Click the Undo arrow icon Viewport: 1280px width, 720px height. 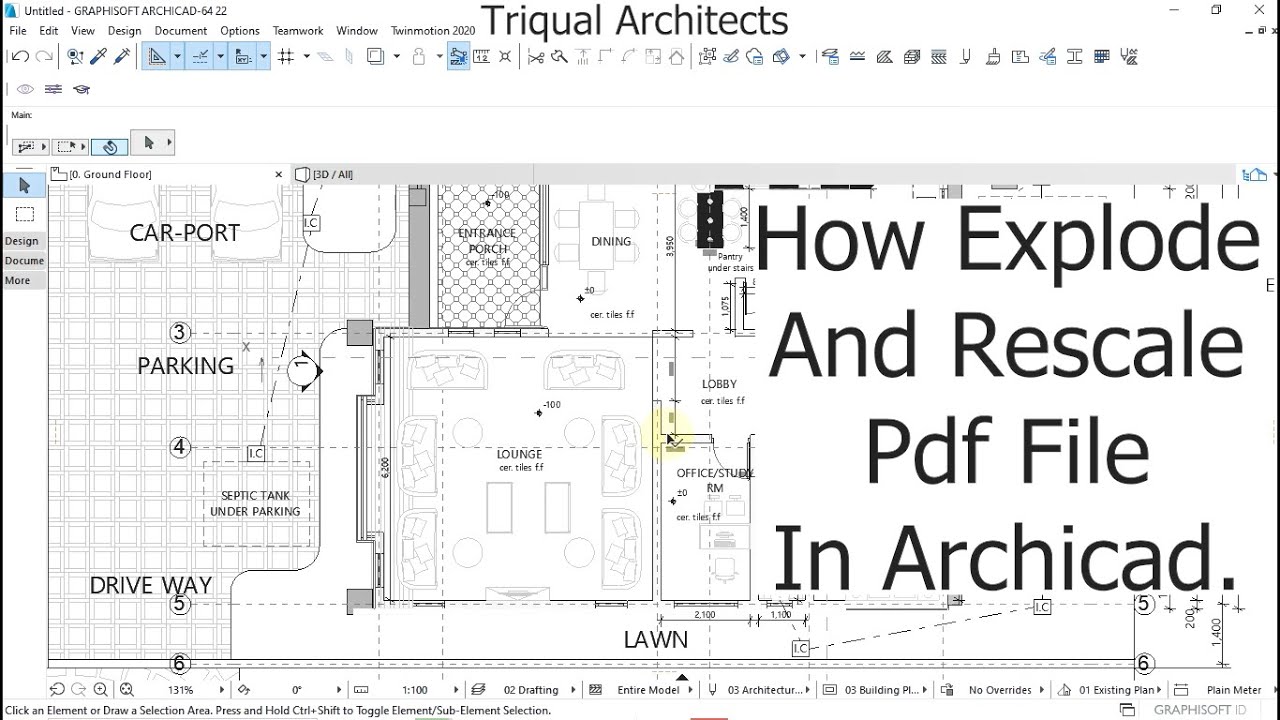19,57
